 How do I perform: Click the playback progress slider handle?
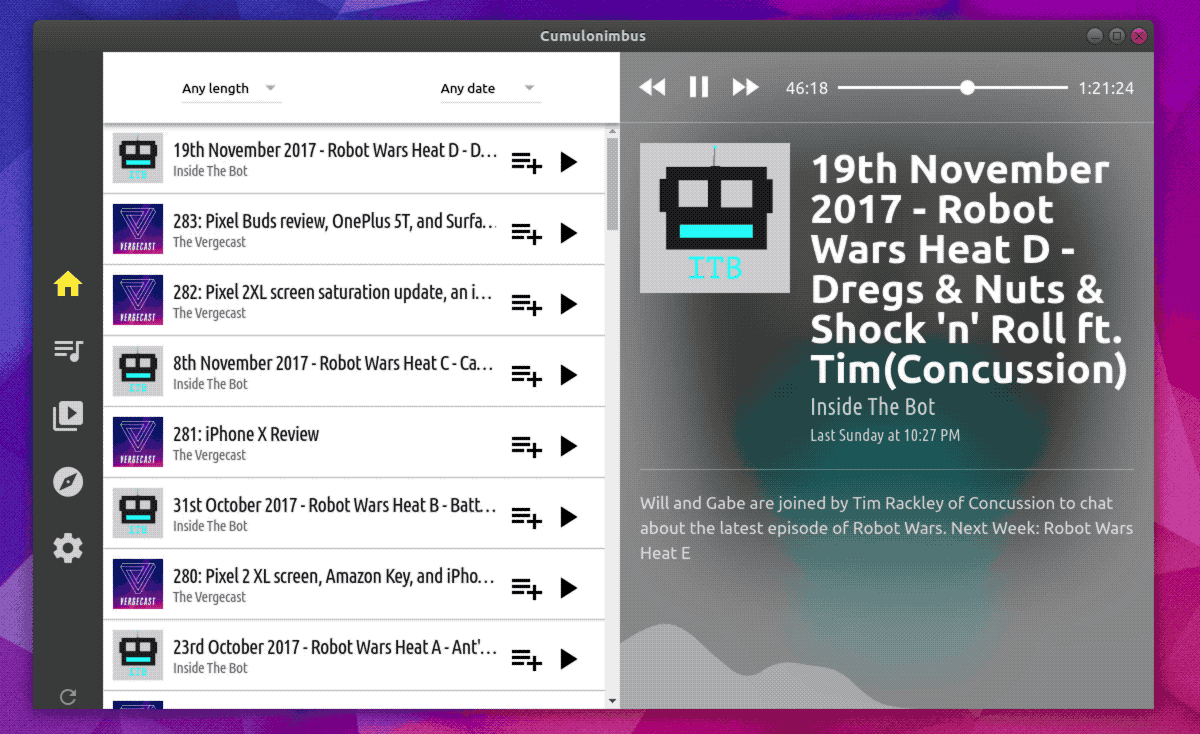[x=967, y=88]
